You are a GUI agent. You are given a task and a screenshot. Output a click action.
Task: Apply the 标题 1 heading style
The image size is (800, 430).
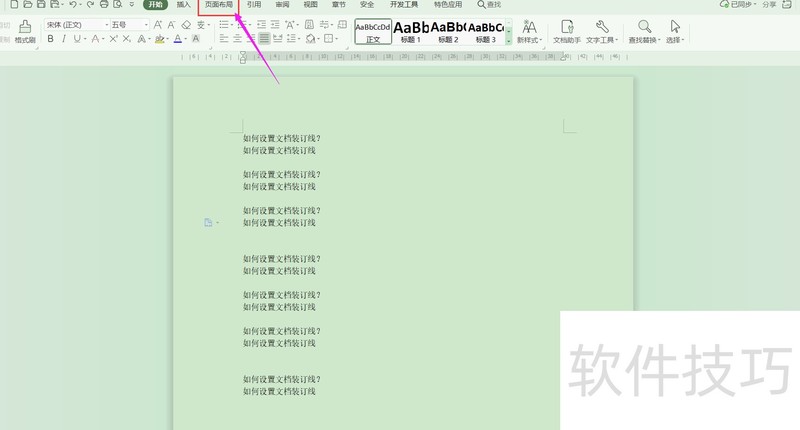(411, 32)
